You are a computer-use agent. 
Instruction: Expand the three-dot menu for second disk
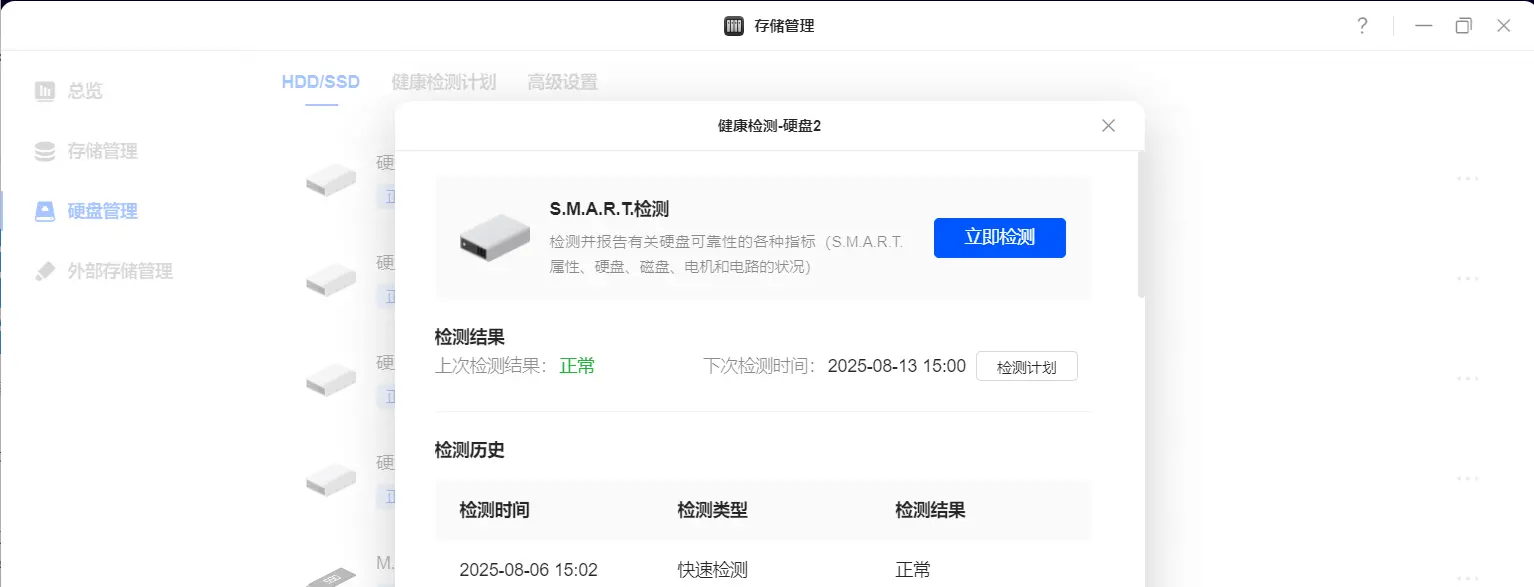click(x=1467, y=279)
